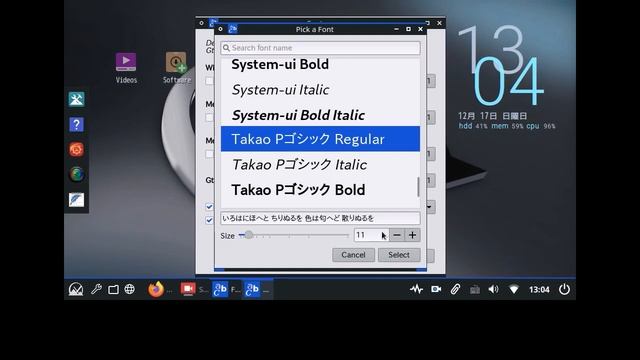Confirm font with the Select button
The height and width of the screenshot is (360, 640).
click(x=399, y=255)
